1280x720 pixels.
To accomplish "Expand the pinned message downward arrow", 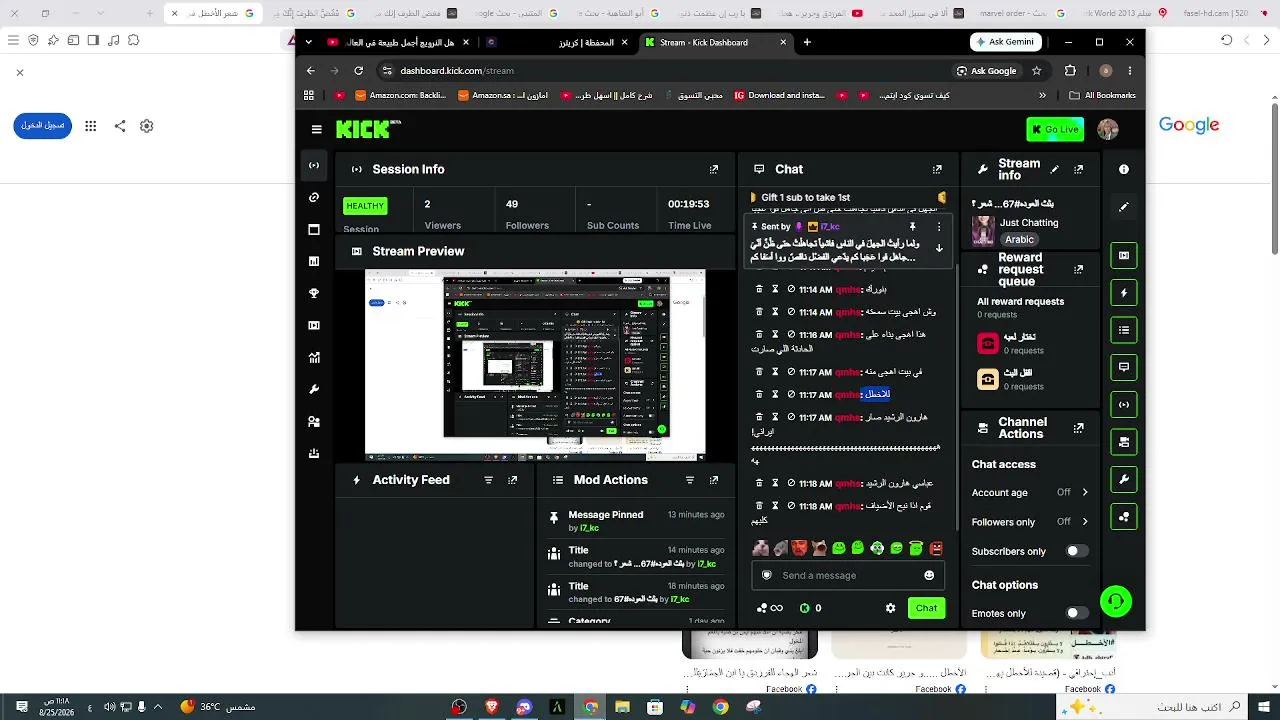I will click(x=939, y=248).
